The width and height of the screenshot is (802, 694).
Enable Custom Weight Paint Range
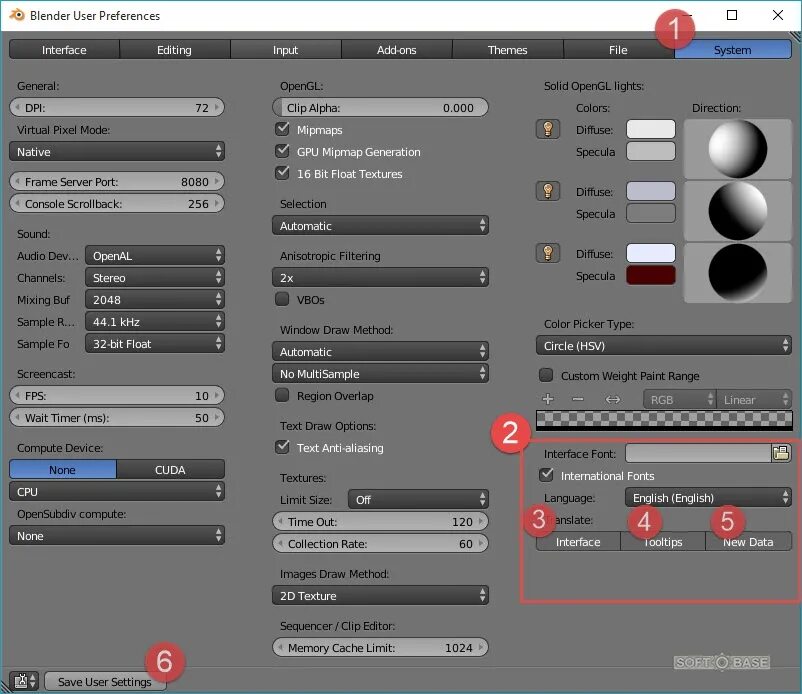(x=546, y=375)
